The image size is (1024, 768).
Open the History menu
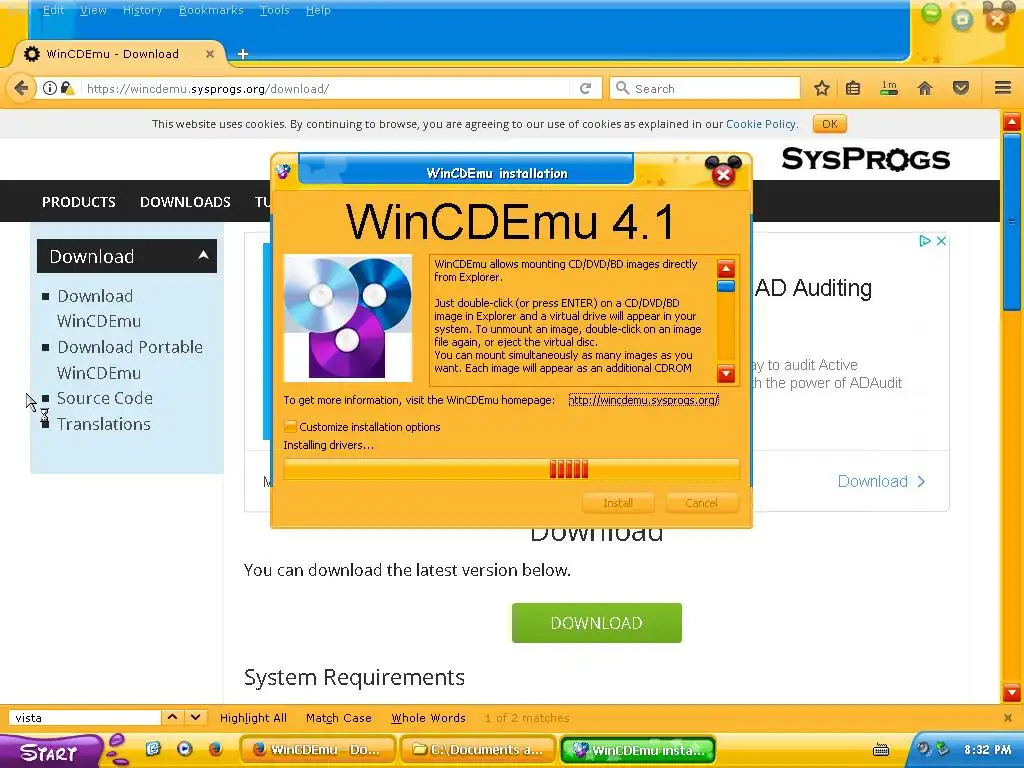point(142,10)
